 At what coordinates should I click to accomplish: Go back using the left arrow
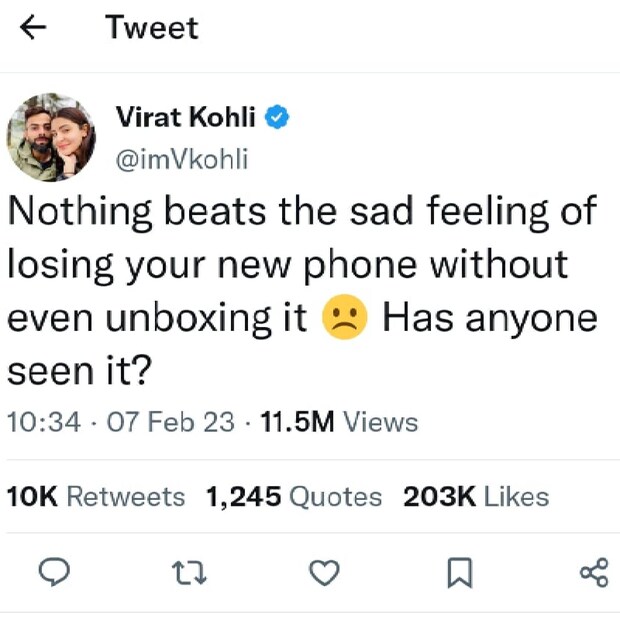(35, 28)
